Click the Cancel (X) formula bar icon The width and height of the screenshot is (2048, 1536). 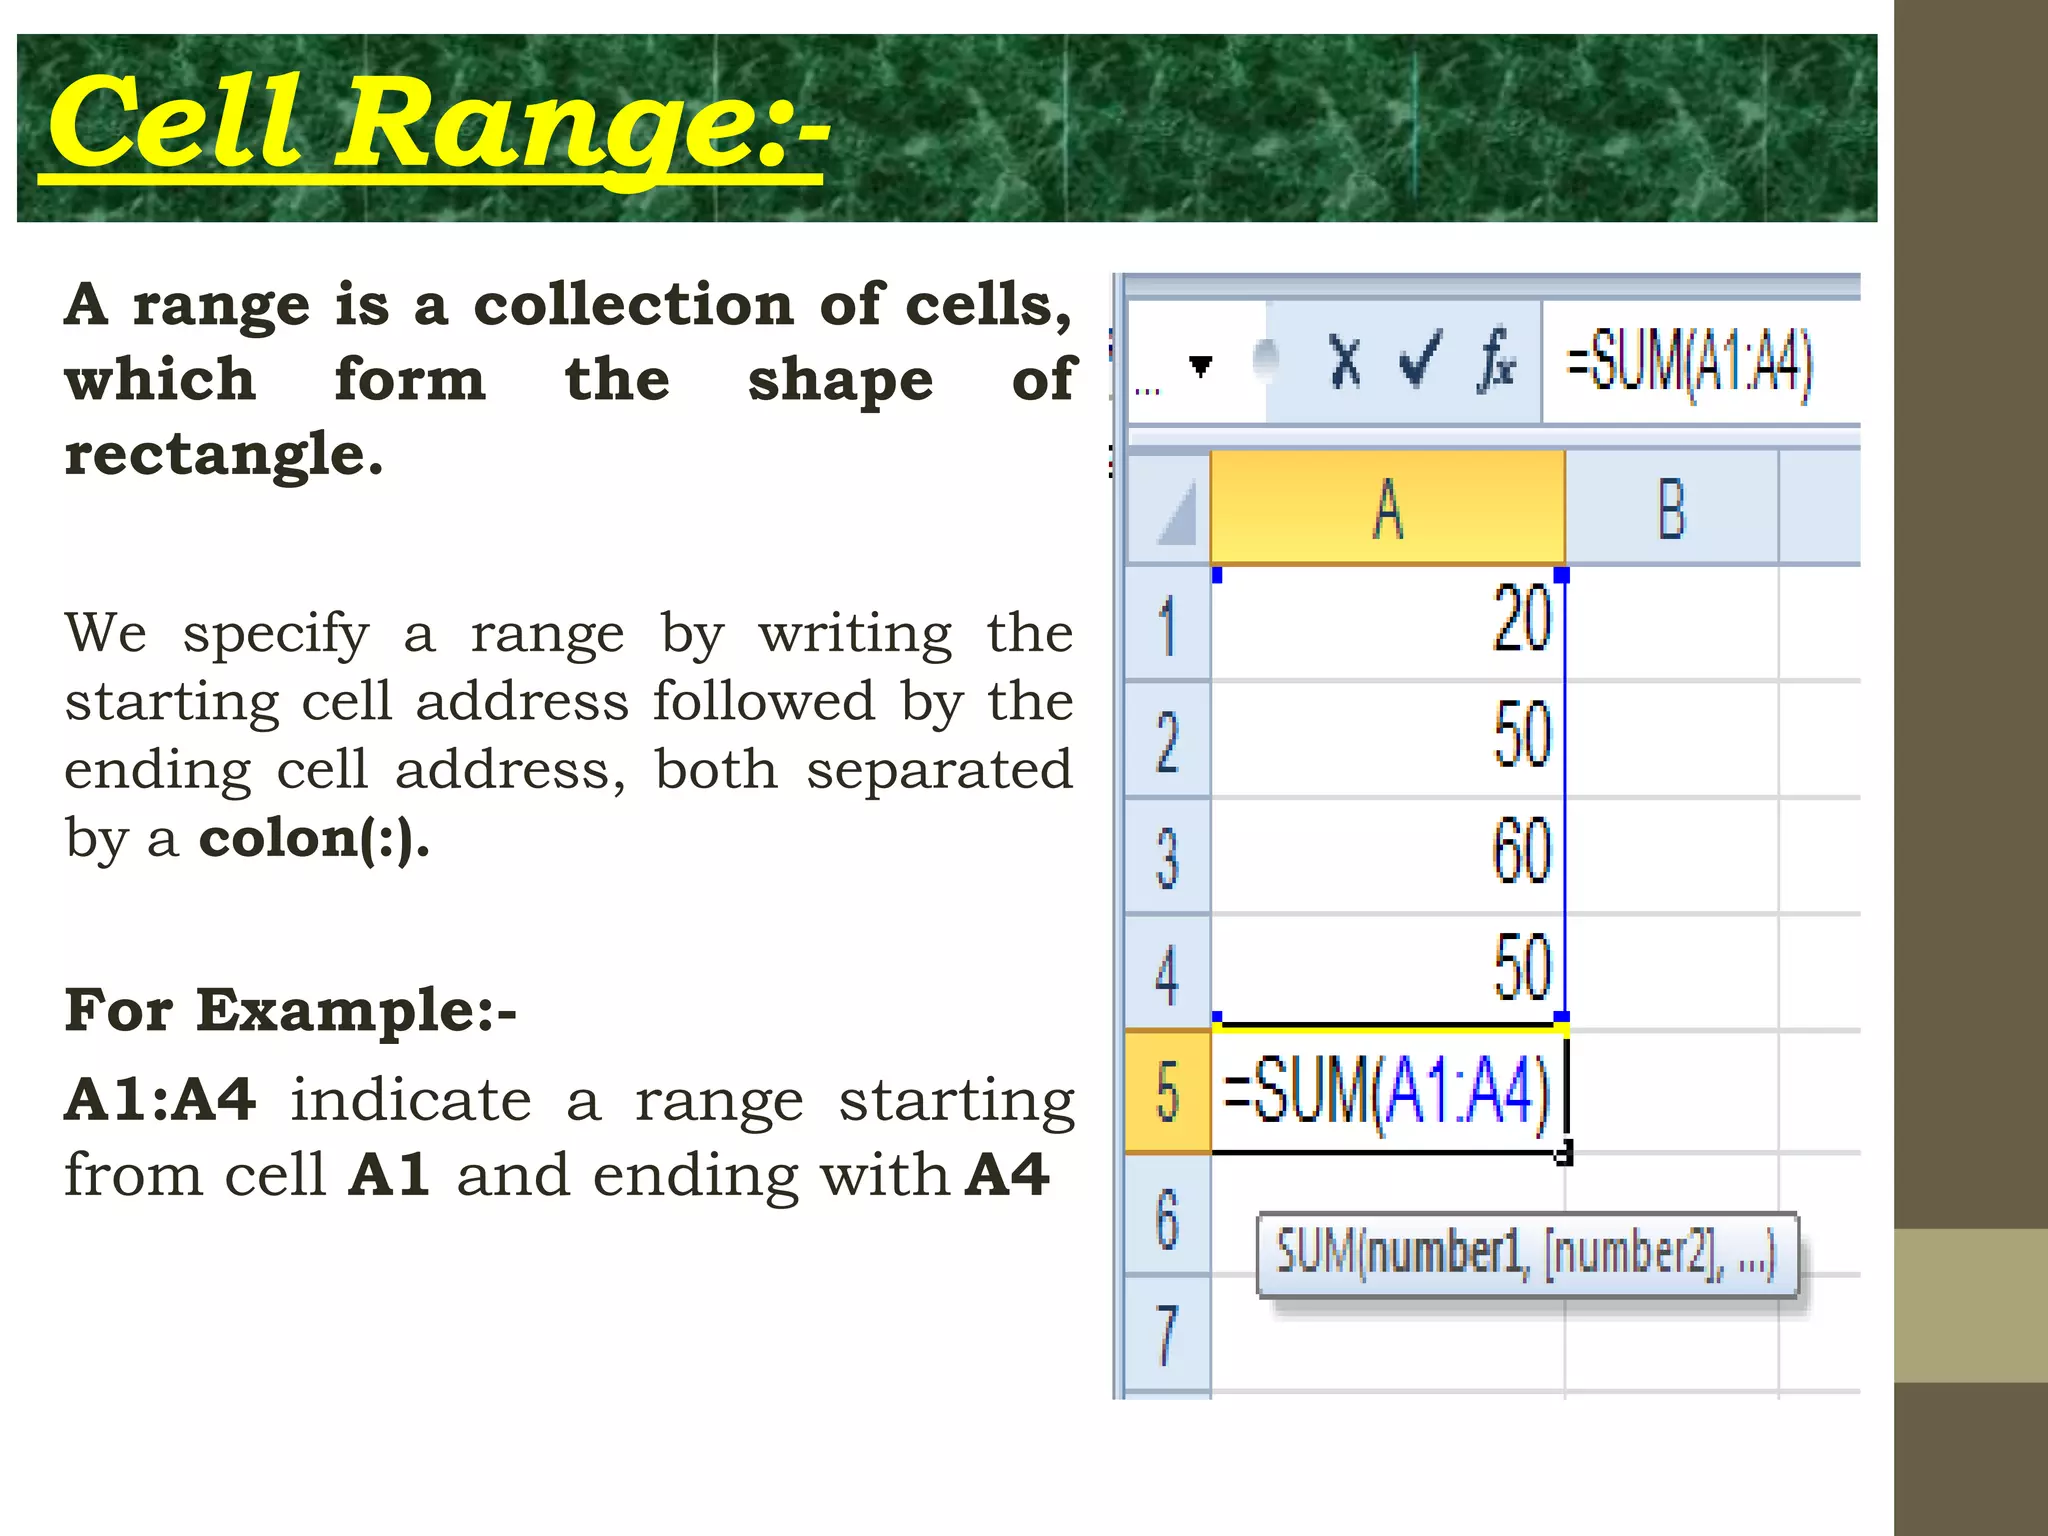click(x=1346, y=360)
